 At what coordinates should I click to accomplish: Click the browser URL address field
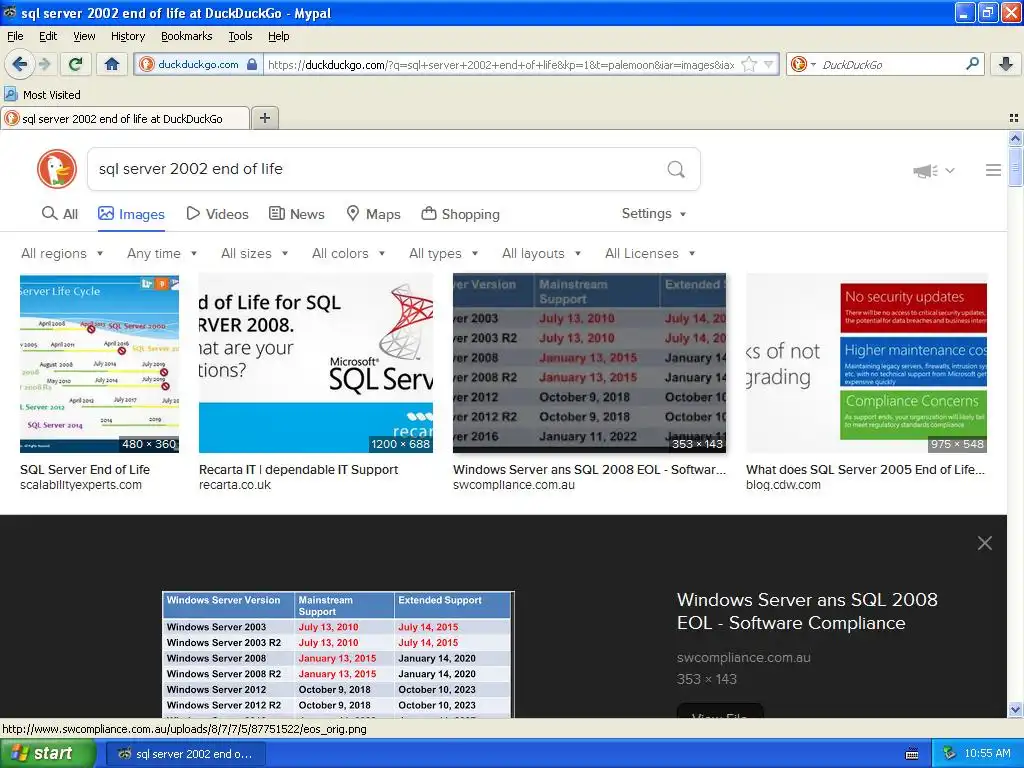(x=502, y=65)
